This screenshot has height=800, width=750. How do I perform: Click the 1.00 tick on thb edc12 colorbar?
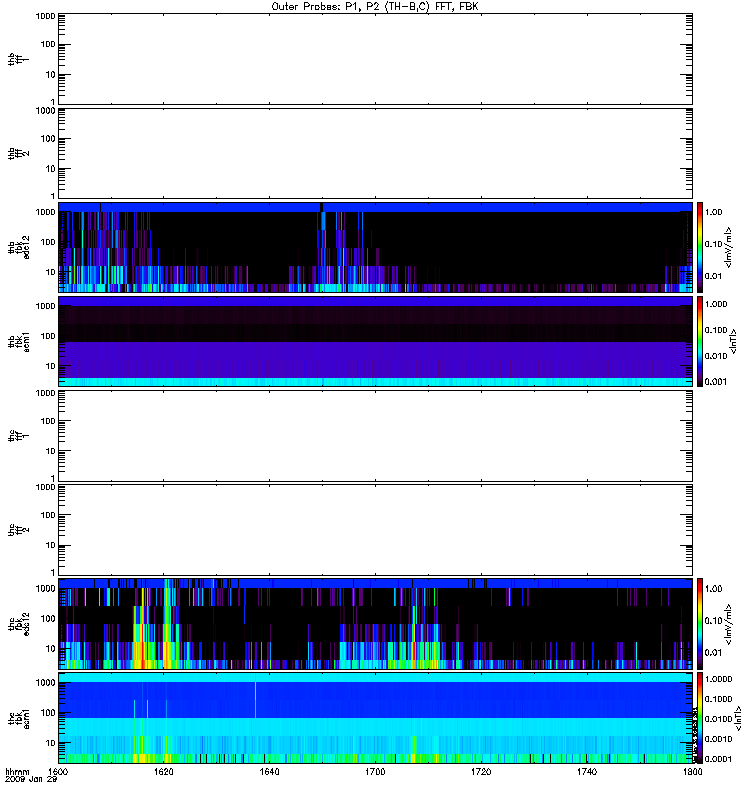(714, 212)
